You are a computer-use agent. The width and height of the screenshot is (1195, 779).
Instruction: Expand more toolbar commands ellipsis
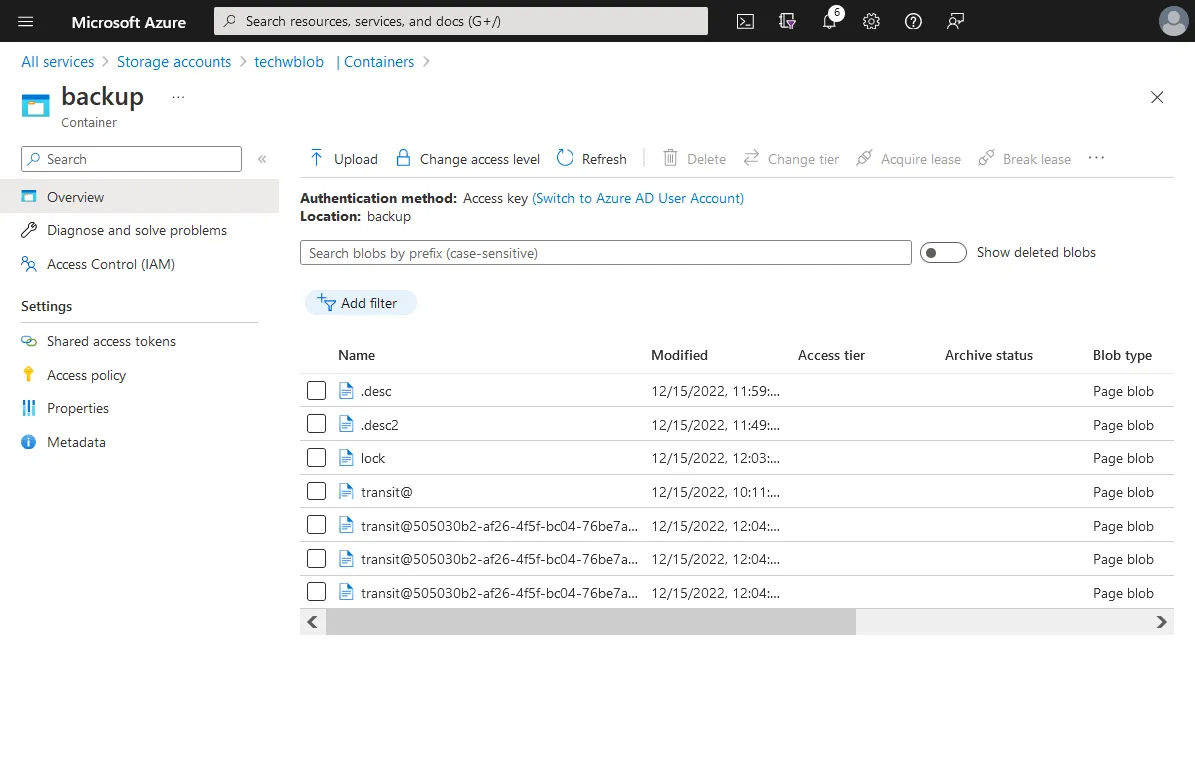[x=1096, y=158]
